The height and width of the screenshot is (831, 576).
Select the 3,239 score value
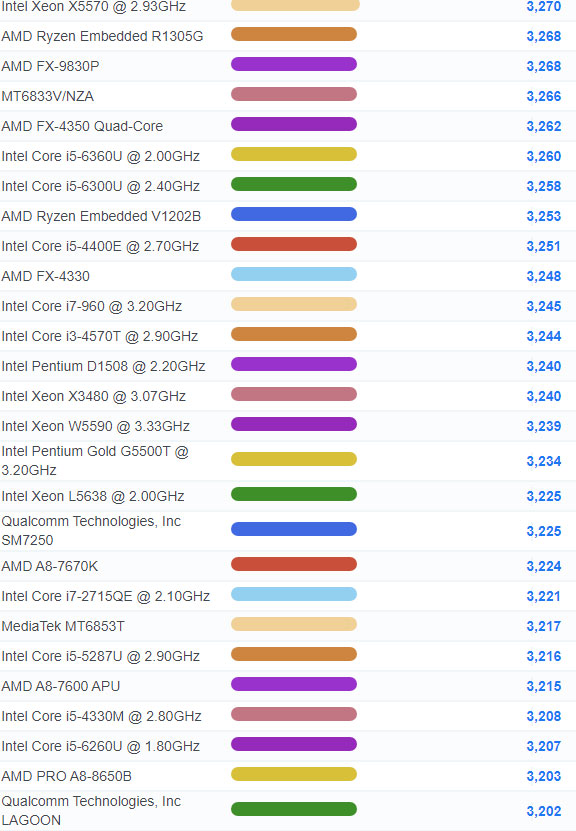(x=544, y=426)
